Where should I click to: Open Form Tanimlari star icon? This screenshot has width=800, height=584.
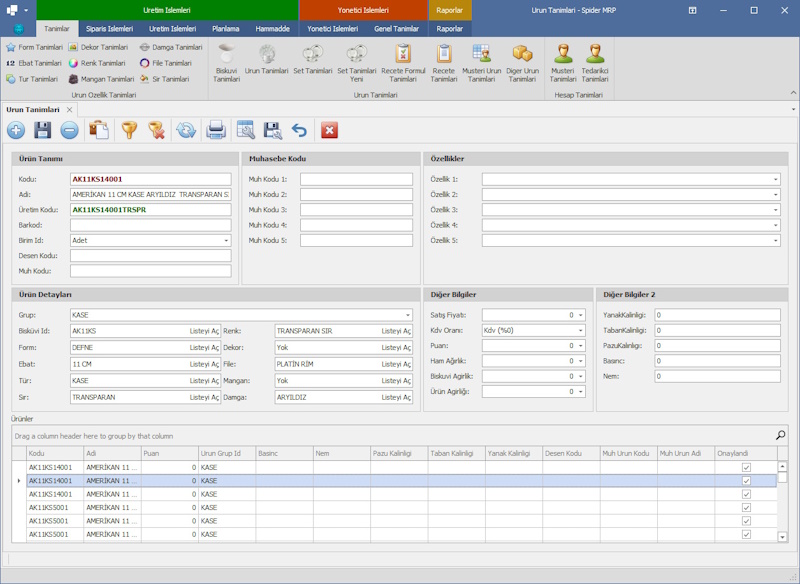click(x=34, y=47)
